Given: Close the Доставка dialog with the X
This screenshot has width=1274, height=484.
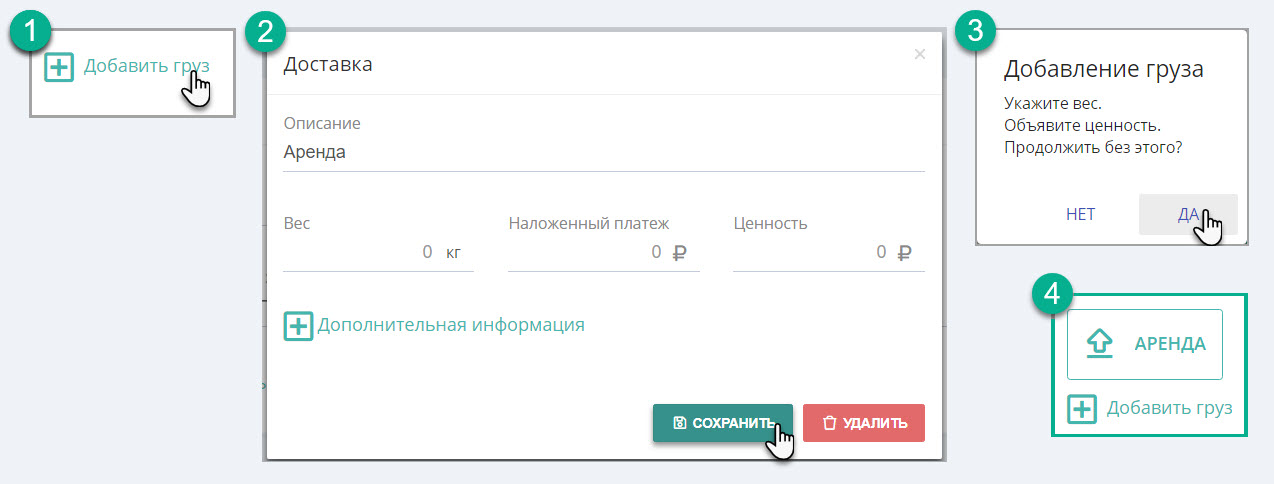Looking at the screenshot, I should (920, 55).
